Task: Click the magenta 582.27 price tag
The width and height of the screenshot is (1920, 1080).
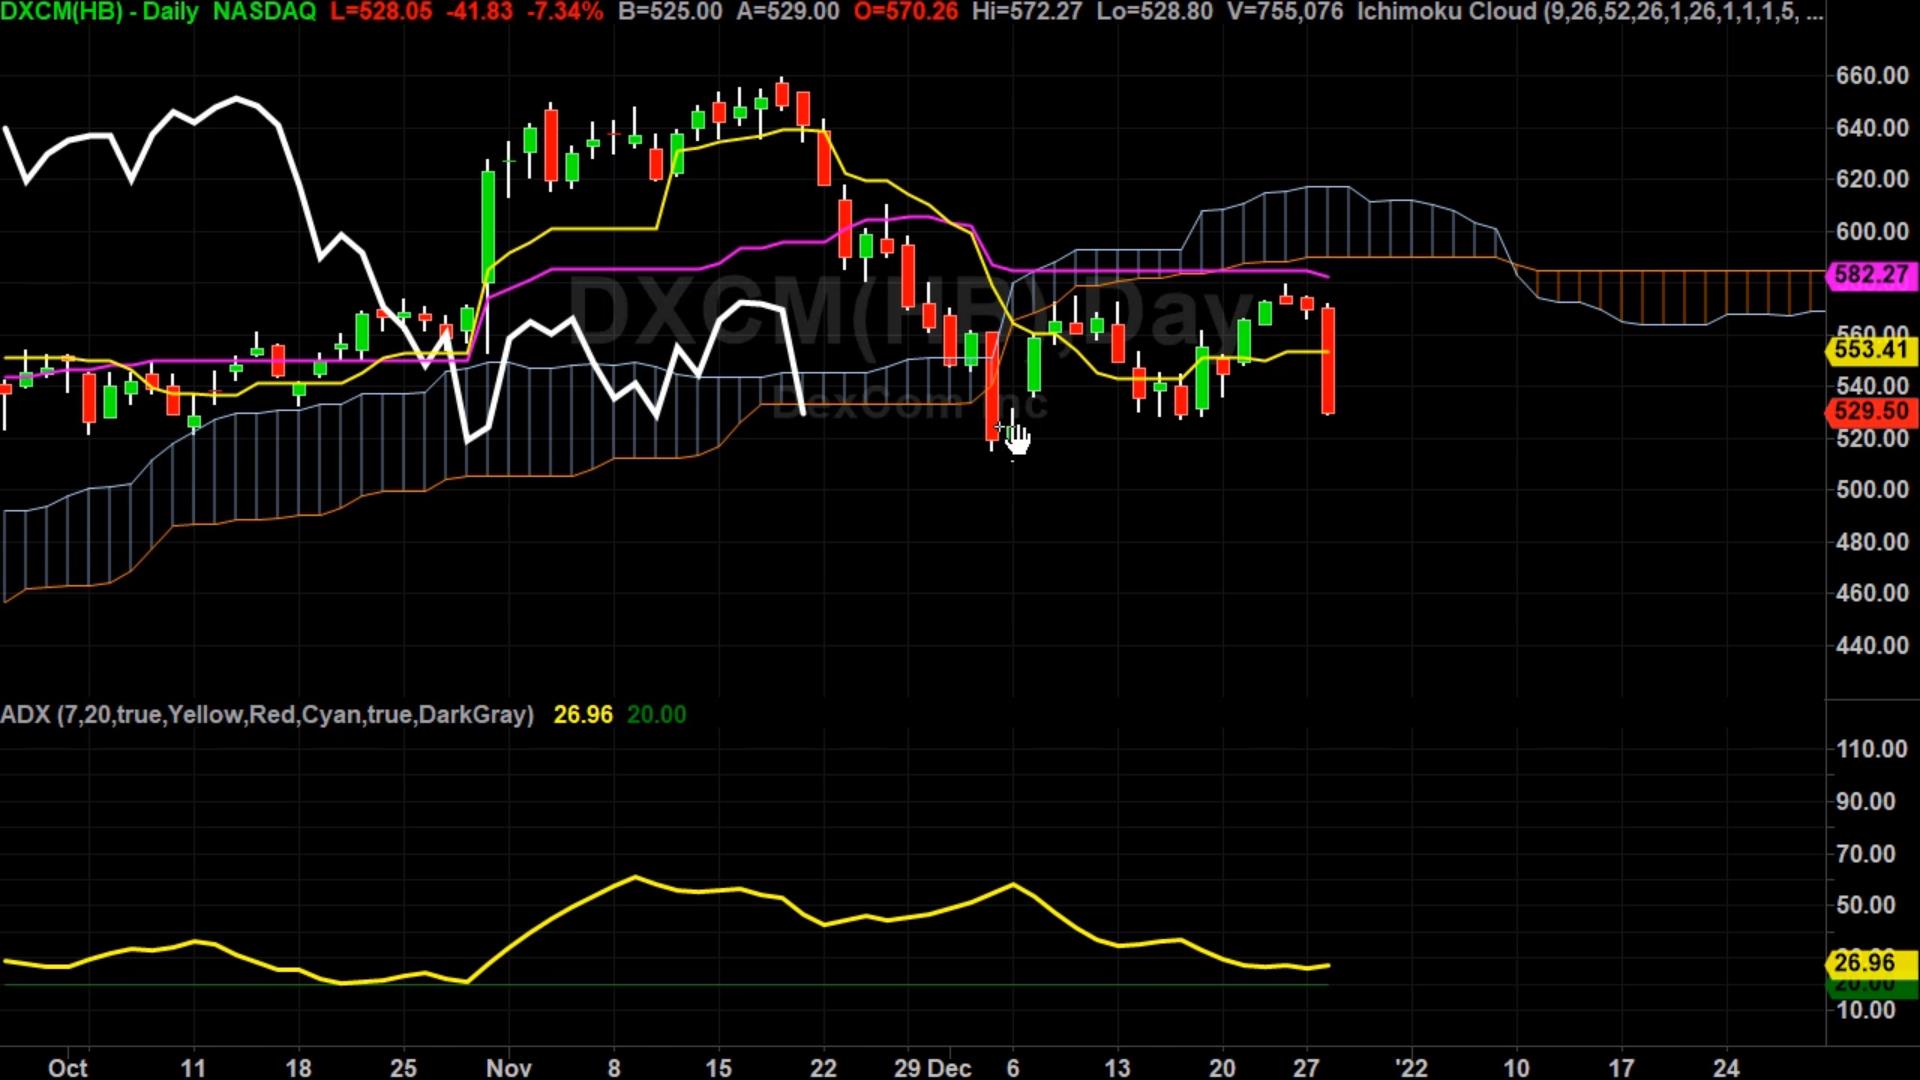Action: pyautogui.click(x=1872, y=274)
